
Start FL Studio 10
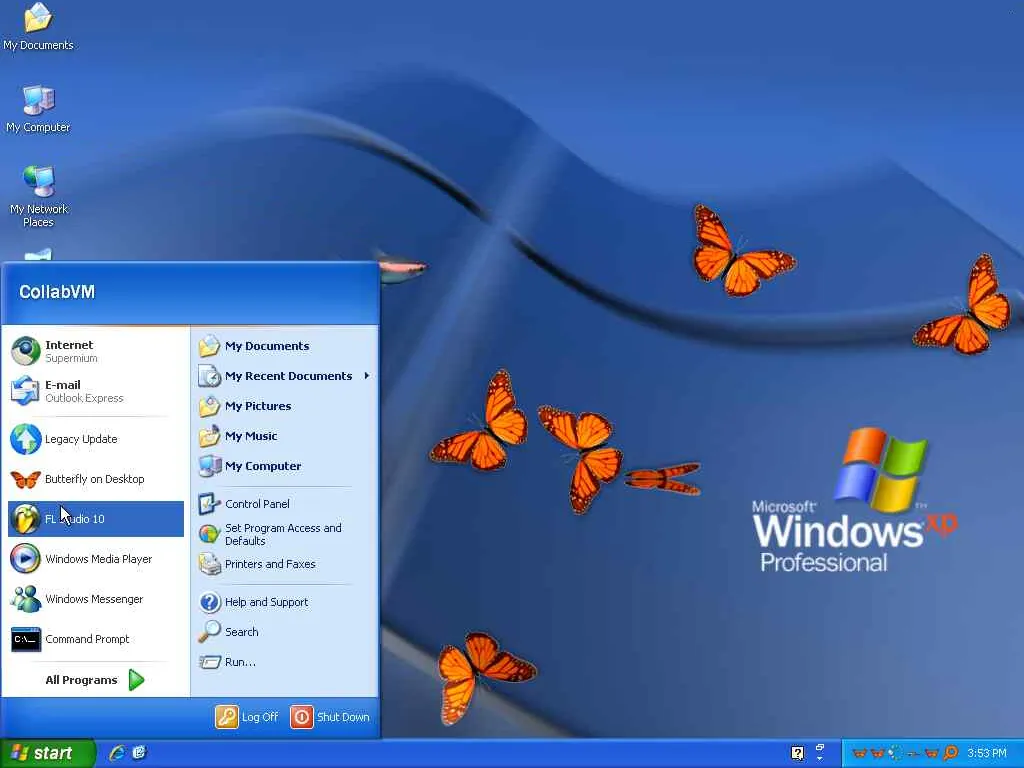pyautogui.click(x=95, y=519)
